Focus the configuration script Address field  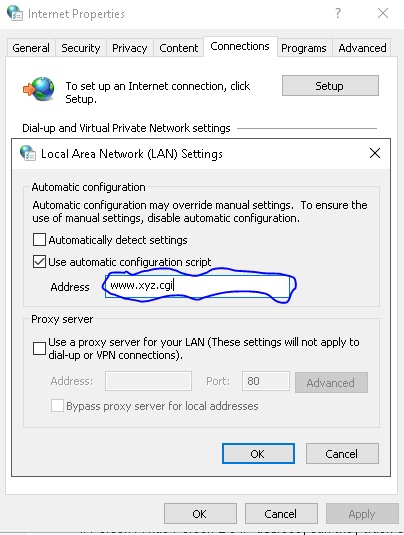[198, 286]
